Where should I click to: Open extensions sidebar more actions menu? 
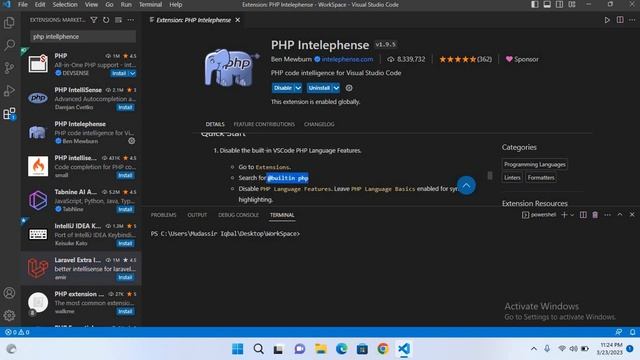tap(131, 20)
